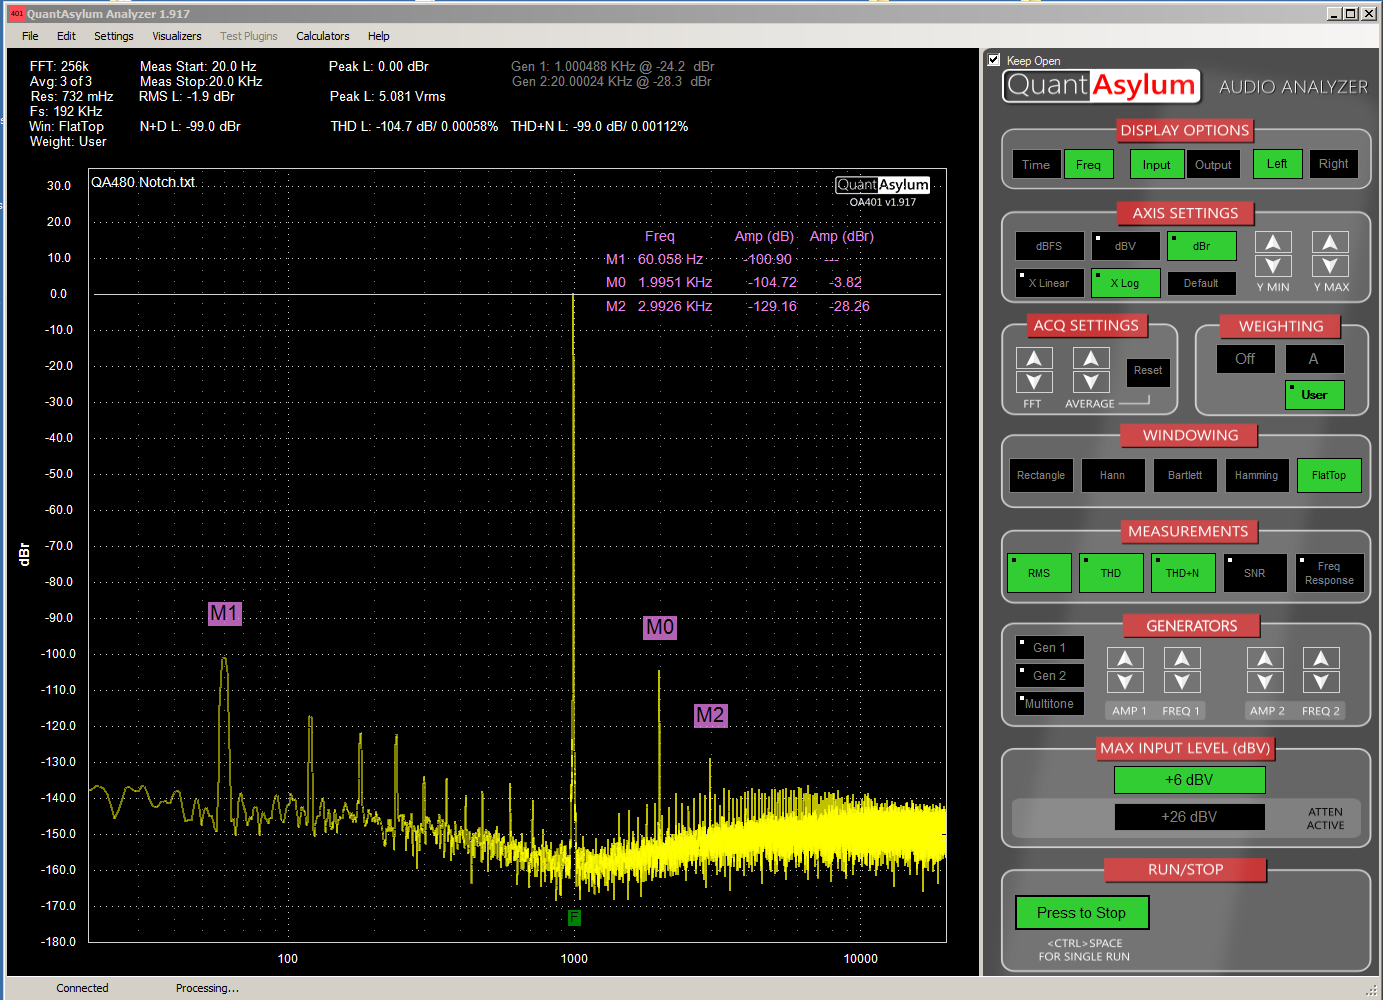Image resolution: width=1383 pixels, height=1000 pixels.
Task: Decrease Y MAX with the down arrow
Action: click(1329, 266)
